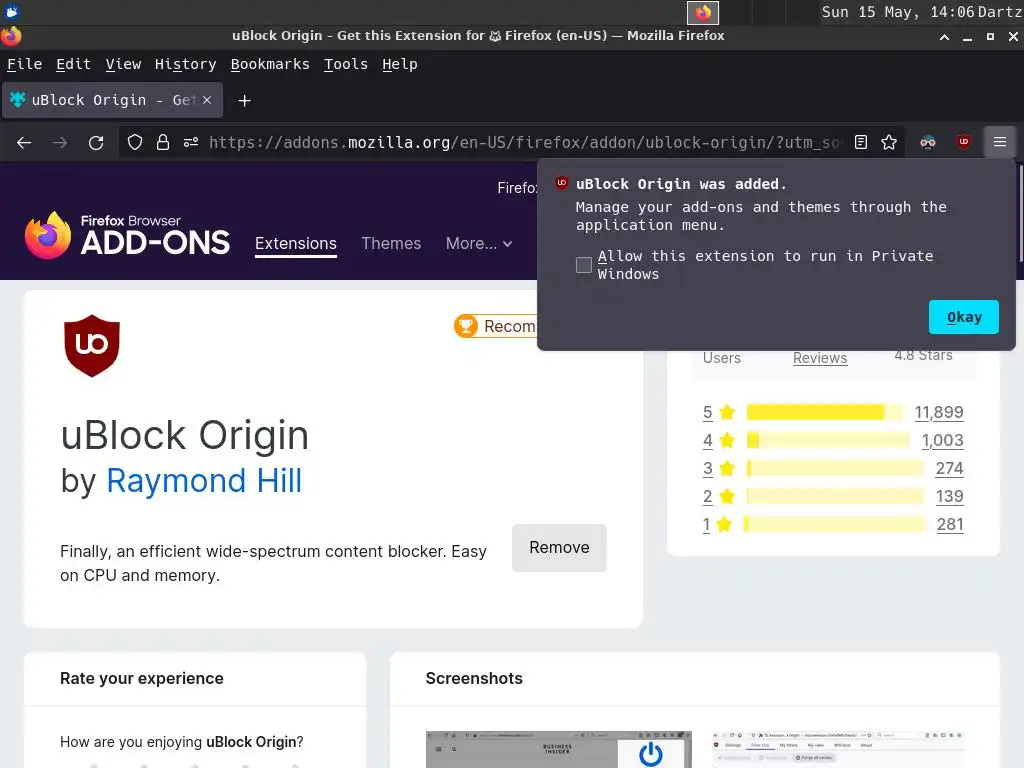
Task: Open the 281 one-star reviews count
Action: pos(950,524)
